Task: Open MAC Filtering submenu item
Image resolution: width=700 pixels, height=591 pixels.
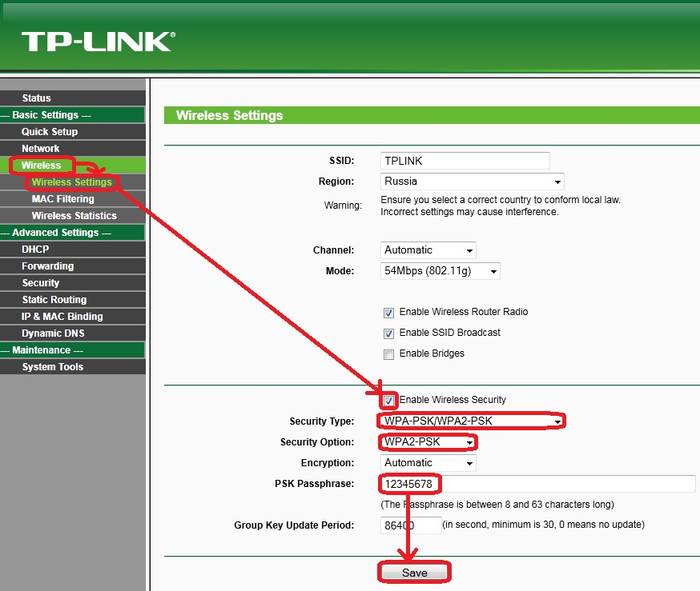Action: coord(62,199)
